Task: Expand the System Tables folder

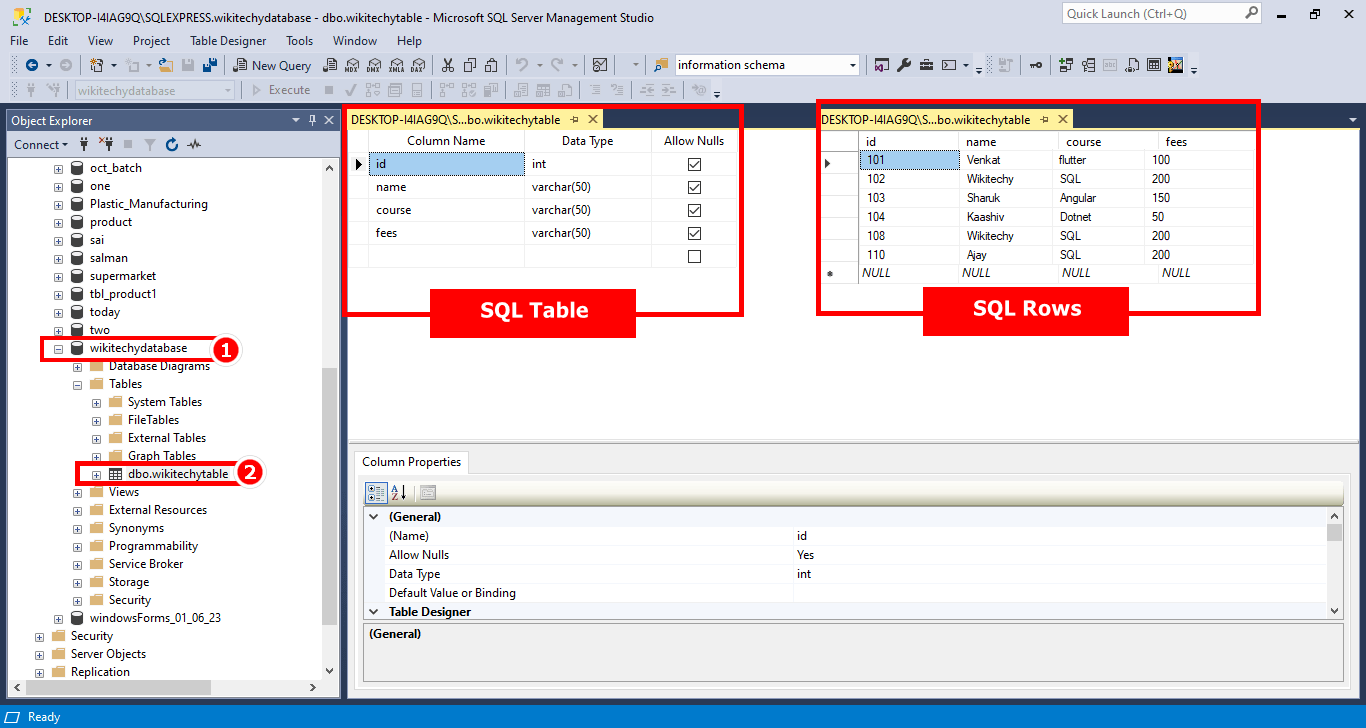Action: click(94, 401)
